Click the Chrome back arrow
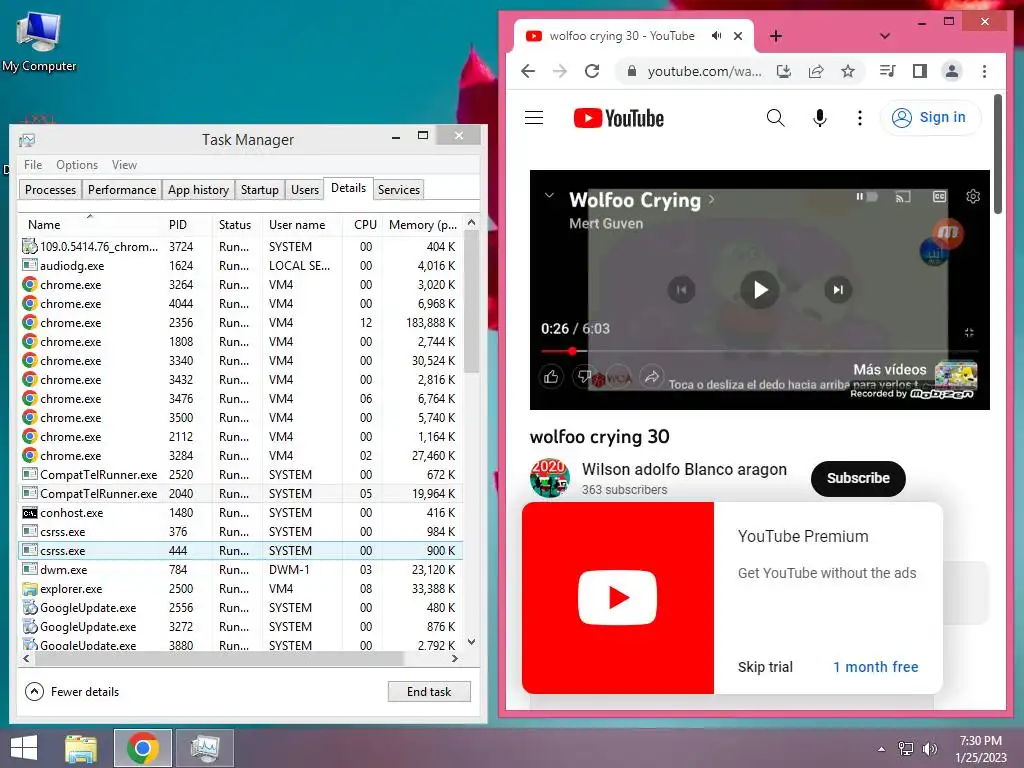This screenshot has width=1024, height=768. [x=528, y=71]
